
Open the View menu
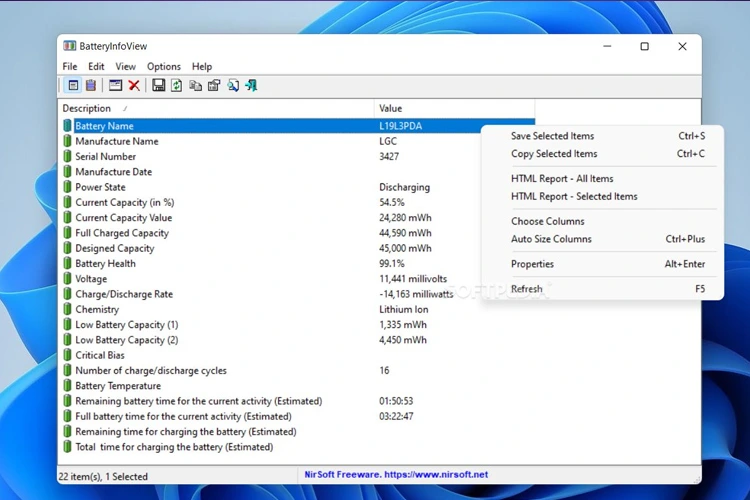[125, 67]
